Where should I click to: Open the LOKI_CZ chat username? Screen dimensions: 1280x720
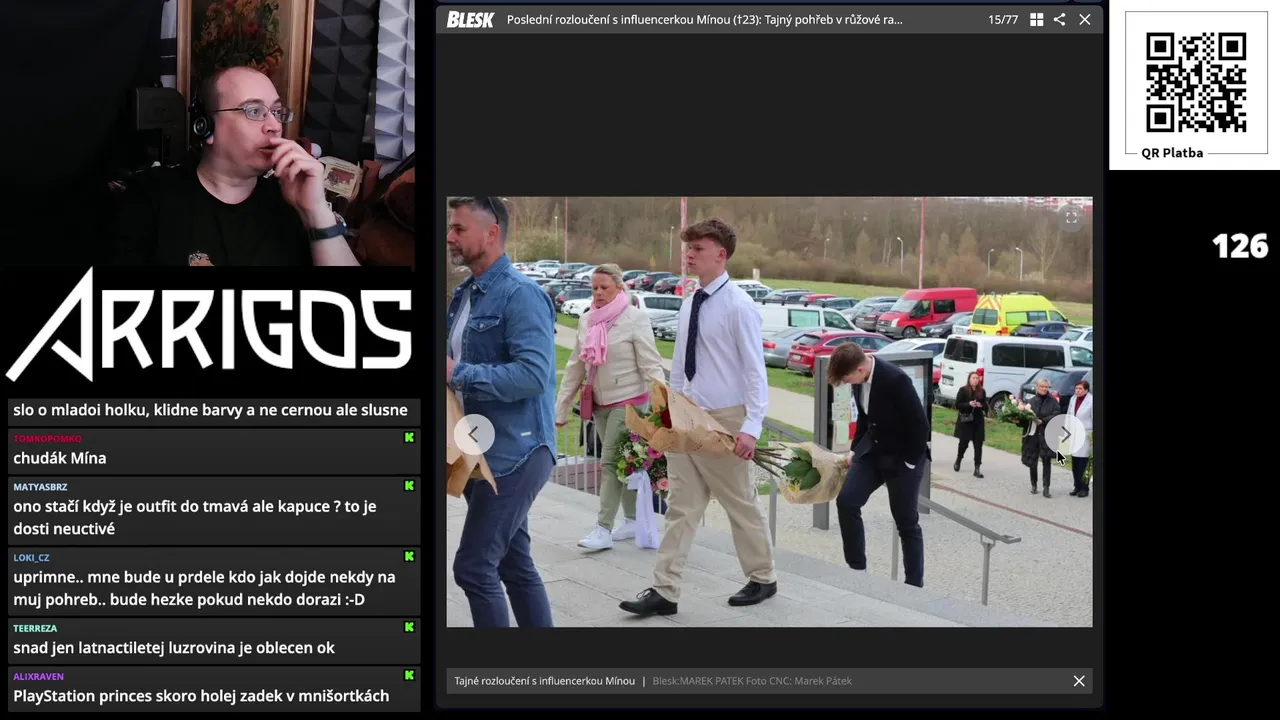(x=31, y=558)
